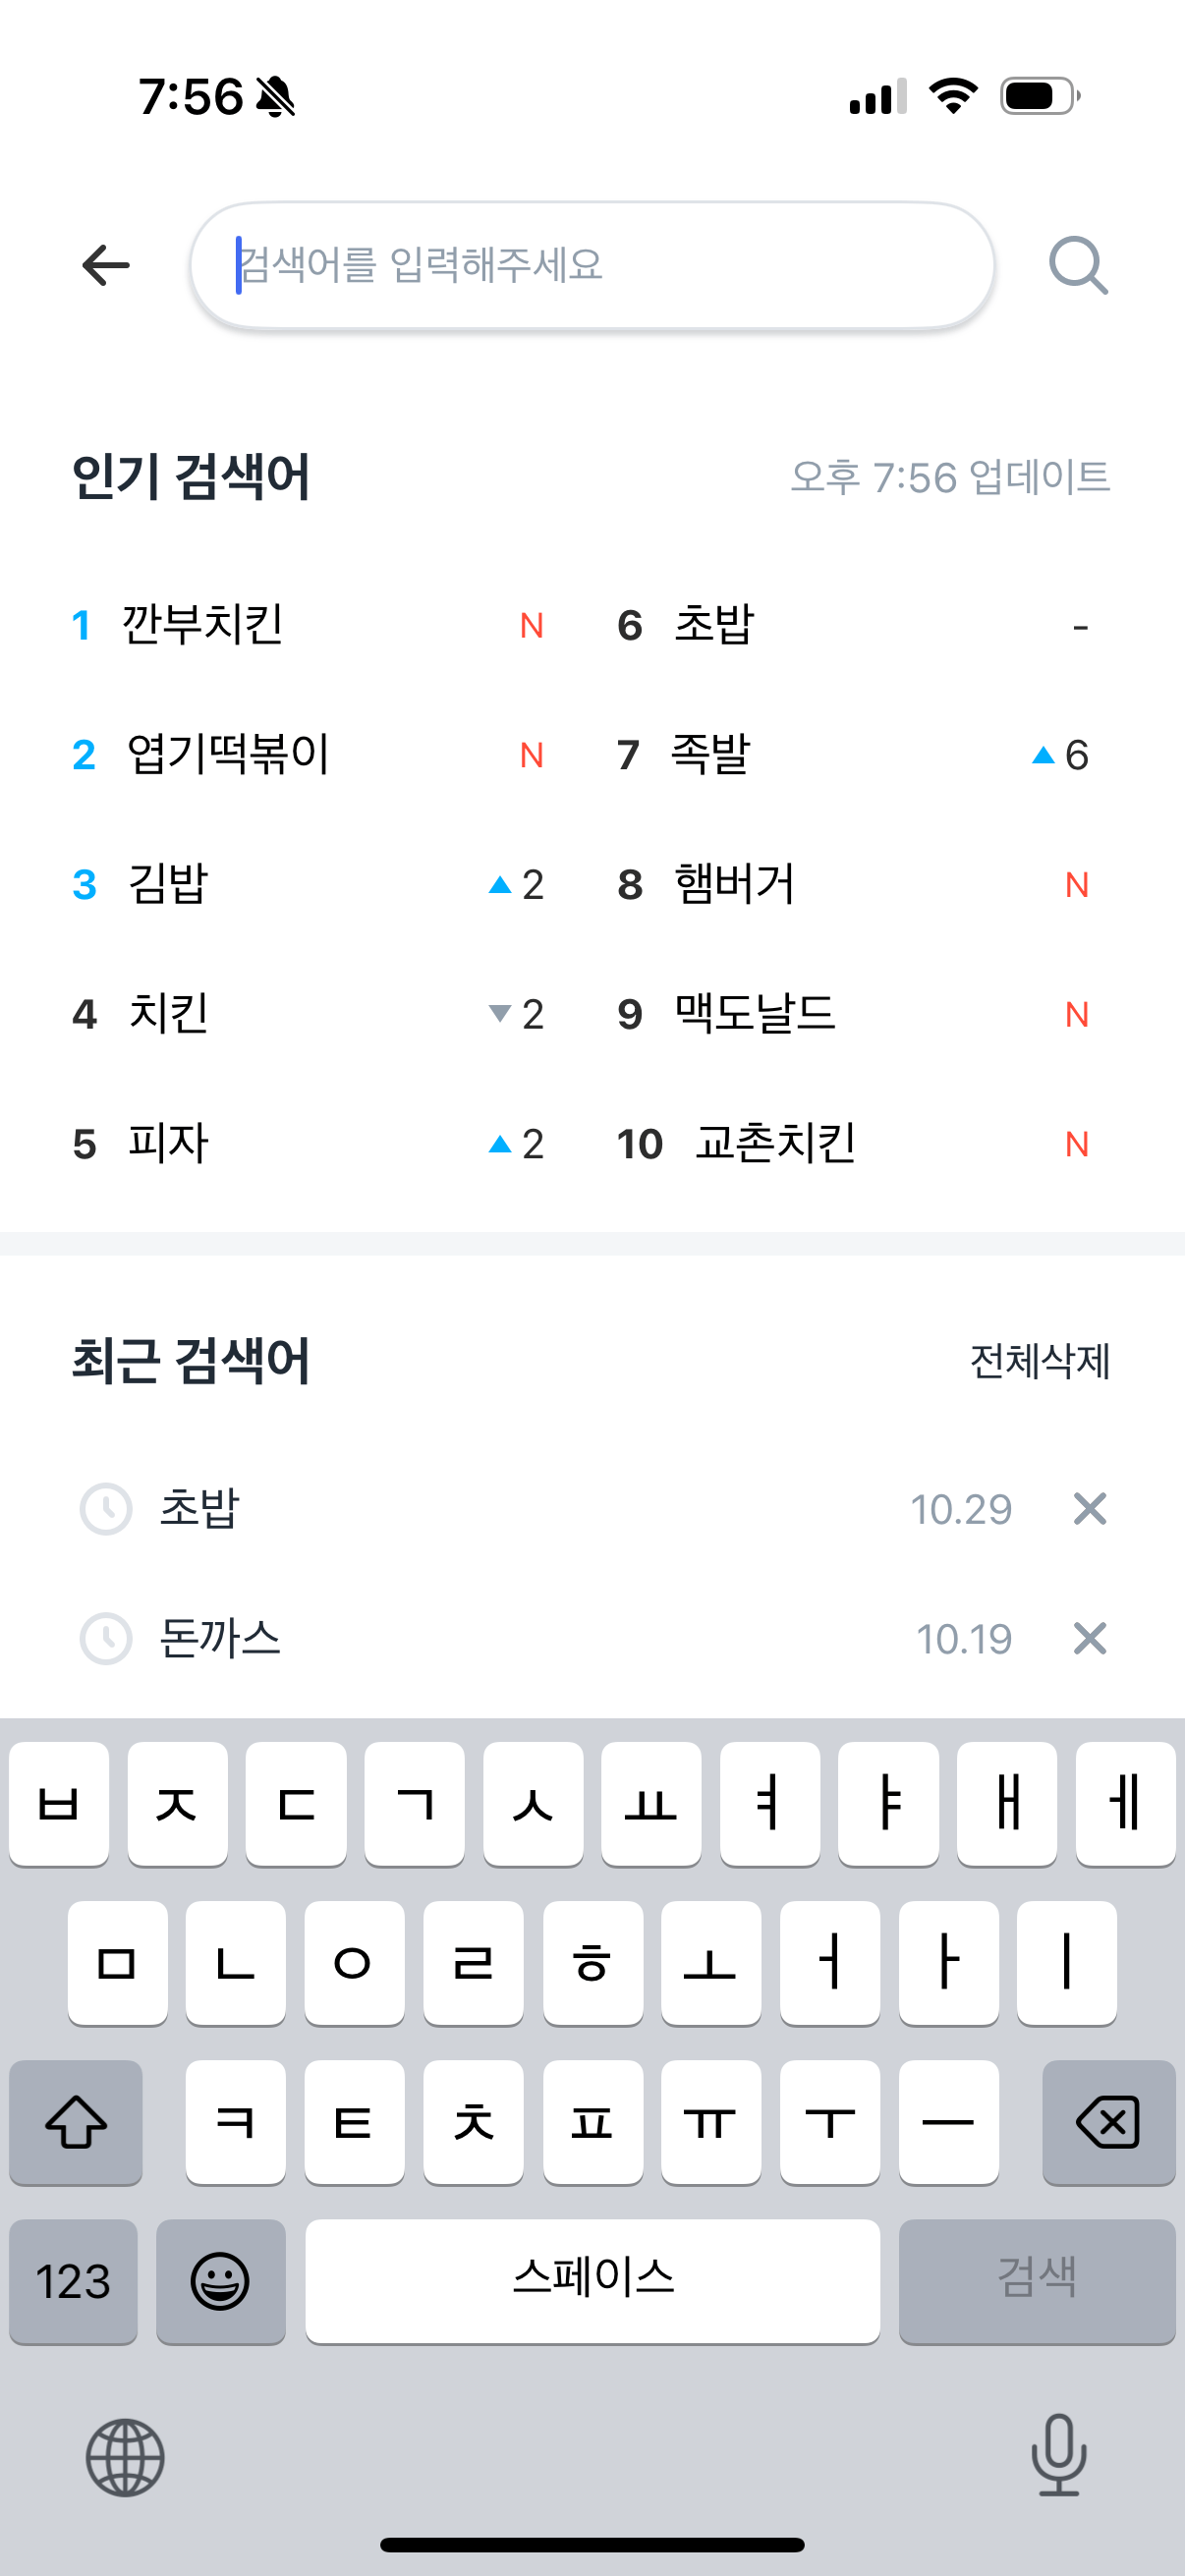Choose 교촌치킨 ranked tenth

775,1143
